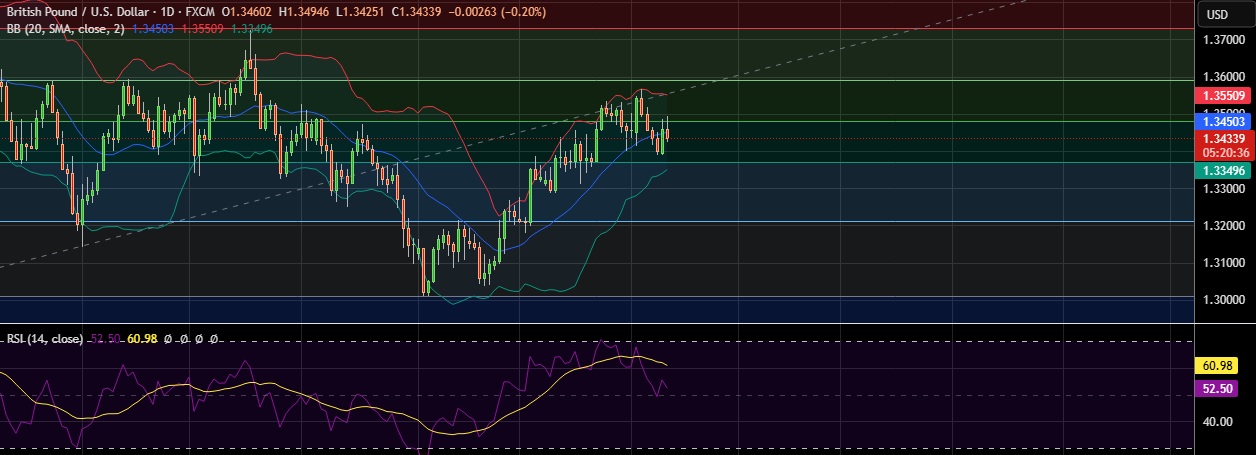
Task: Click the 1.34503 basis price label
Action: pos(1224,121)
